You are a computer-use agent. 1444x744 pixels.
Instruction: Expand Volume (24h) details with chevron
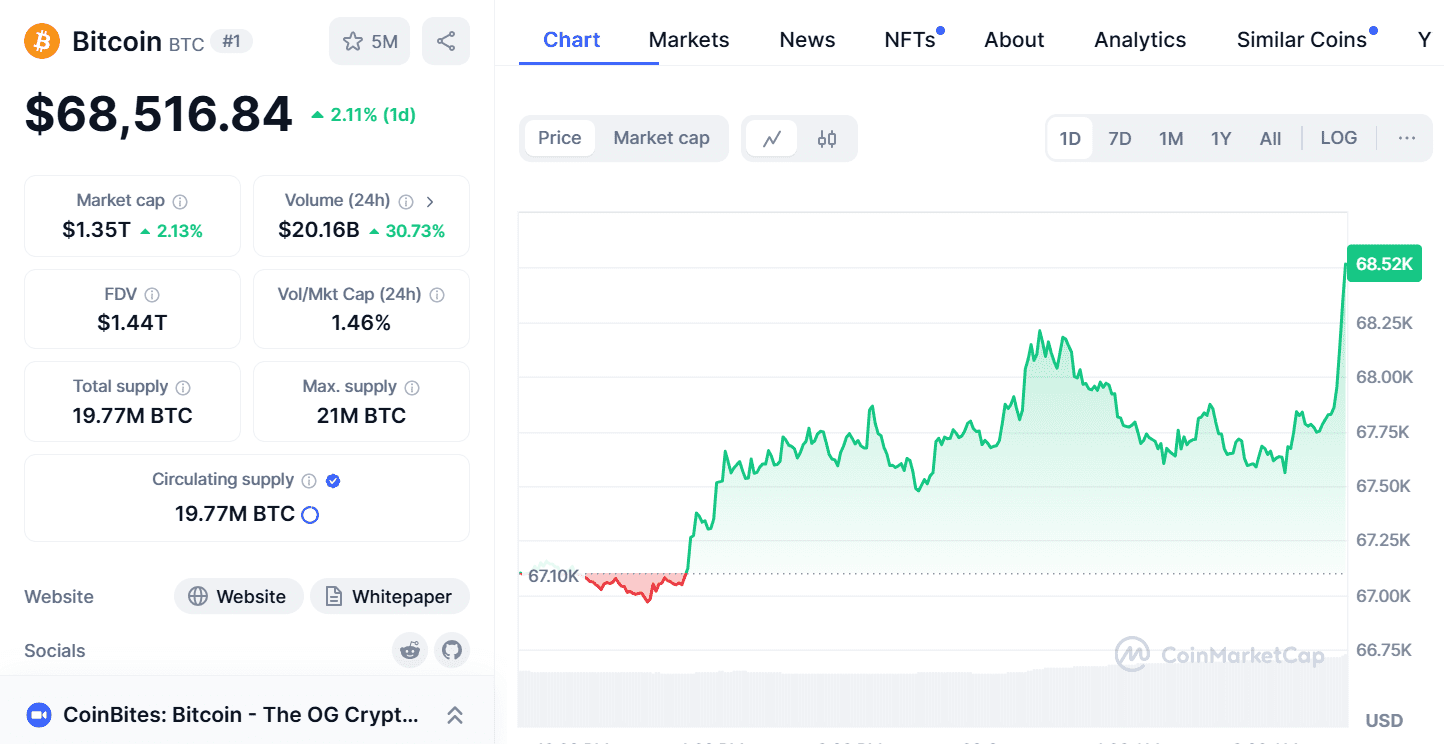coord(430,200)
